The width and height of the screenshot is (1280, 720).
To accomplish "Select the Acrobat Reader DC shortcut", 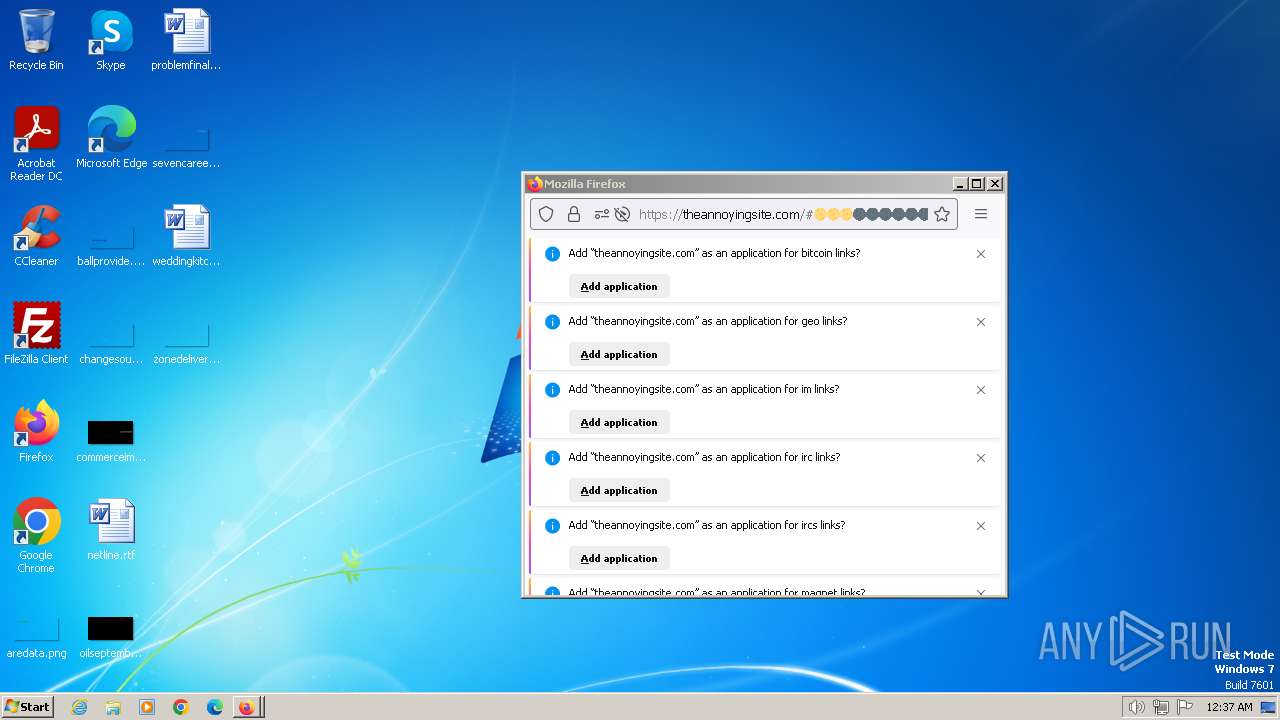I will (36, 144).
